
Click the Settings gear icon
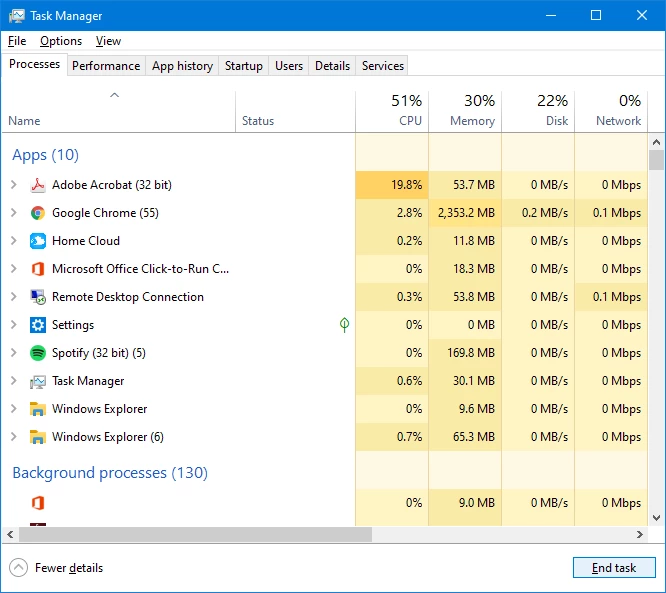pyautogui.click(x=38, y=325)
